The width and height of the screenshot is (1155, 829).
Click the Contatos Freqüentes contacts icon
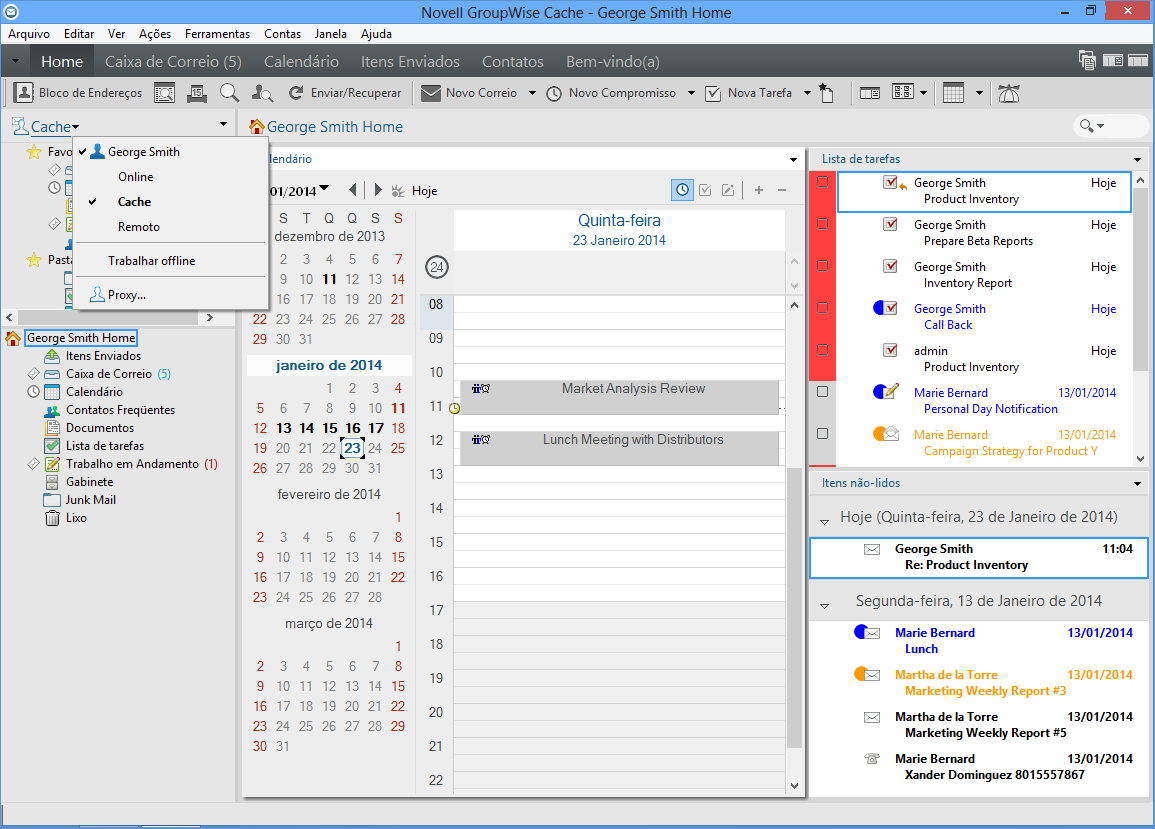[52, 410]
